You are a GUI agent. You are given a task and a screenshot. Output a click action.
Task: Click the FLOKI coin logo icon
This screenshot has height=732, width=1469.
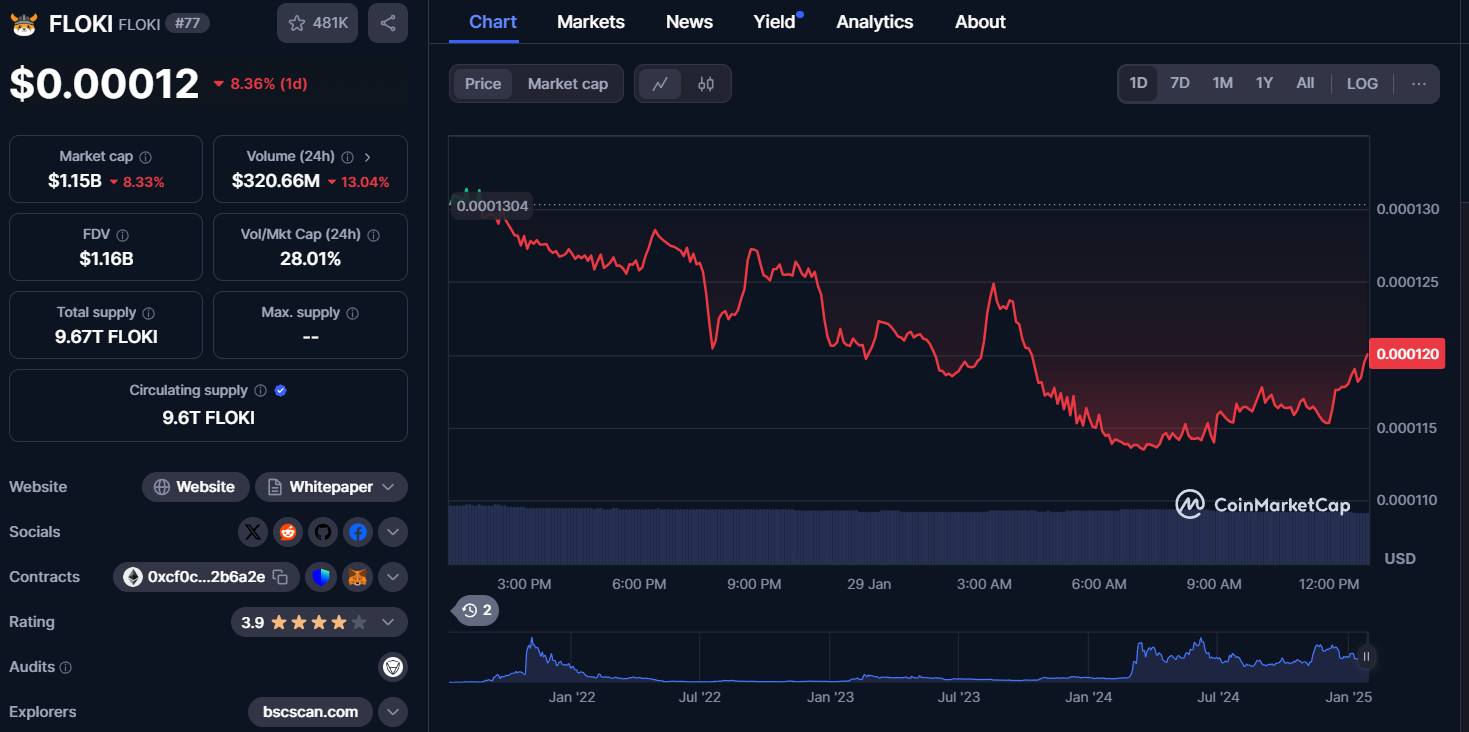pyautogui.click(x=23, y=24)
